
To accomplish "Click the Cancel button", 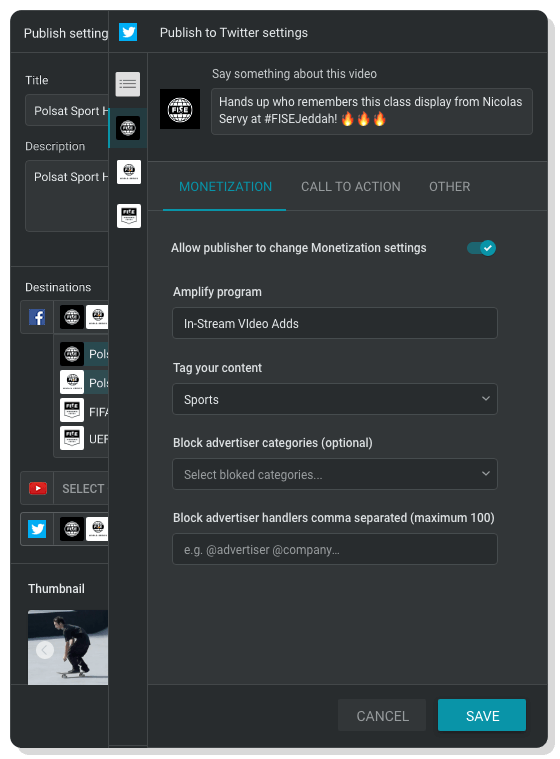I will pyautogui.click(x=382, y=715).
